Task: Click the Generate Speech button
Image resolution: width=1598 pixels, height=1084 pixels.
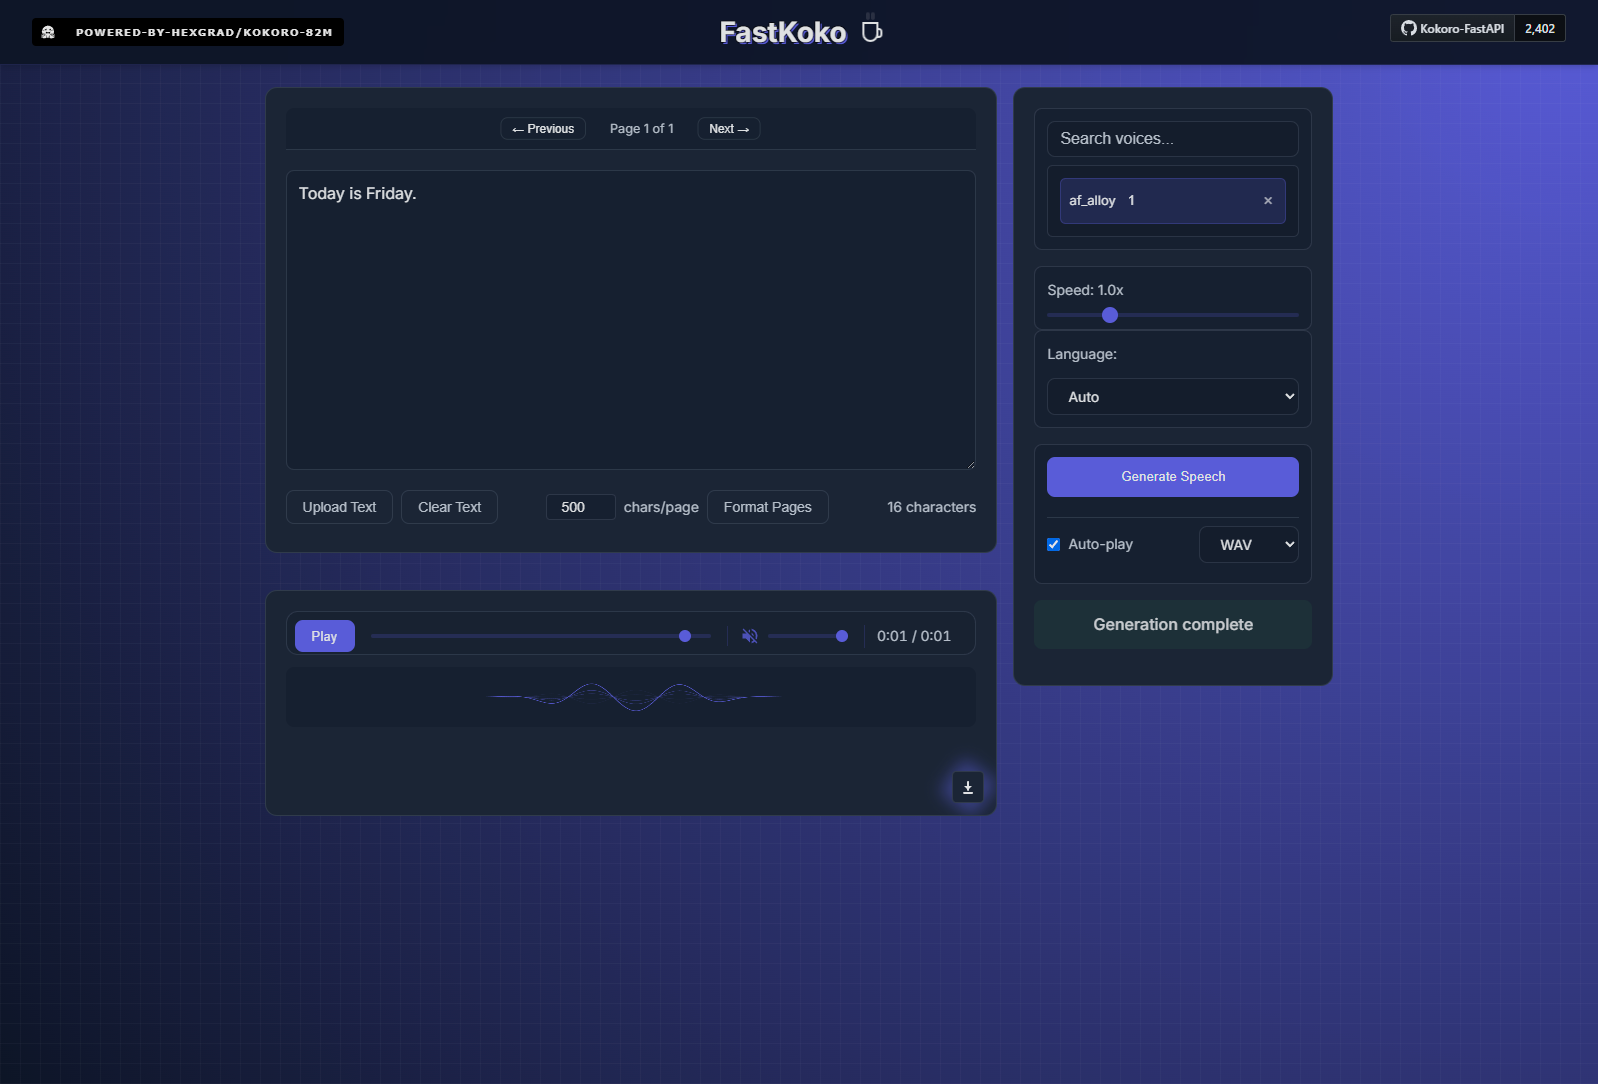Action: [x=1172, y=477]
